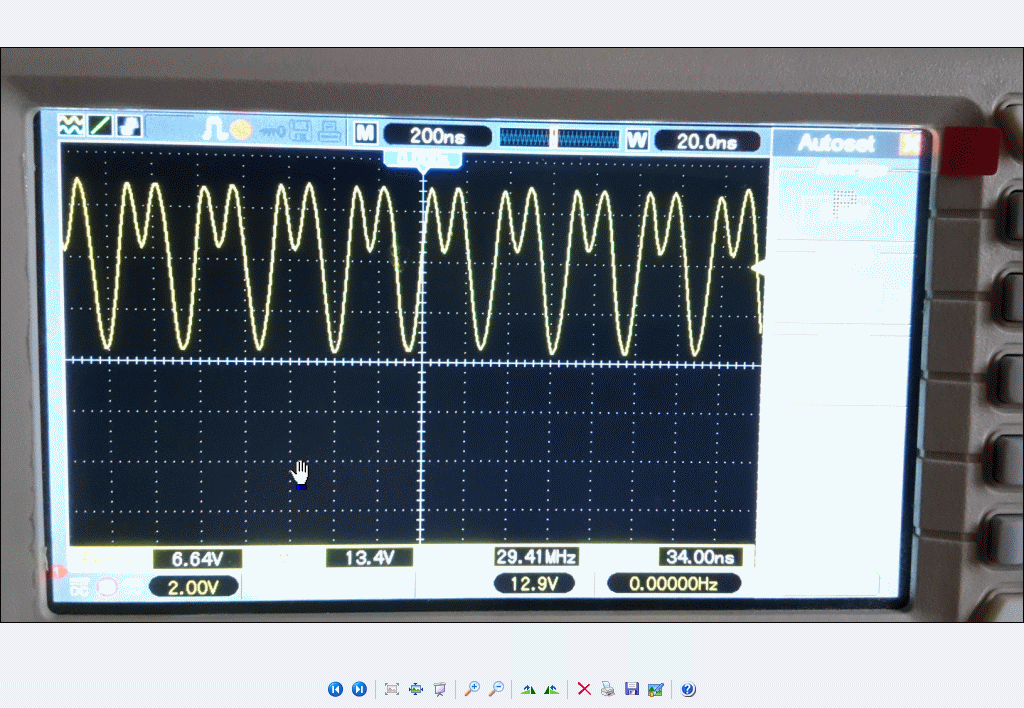This screenshot has height=708, width=1024.
Task: Click the 200ns timebase readout
Action: [x=437, y=136]
